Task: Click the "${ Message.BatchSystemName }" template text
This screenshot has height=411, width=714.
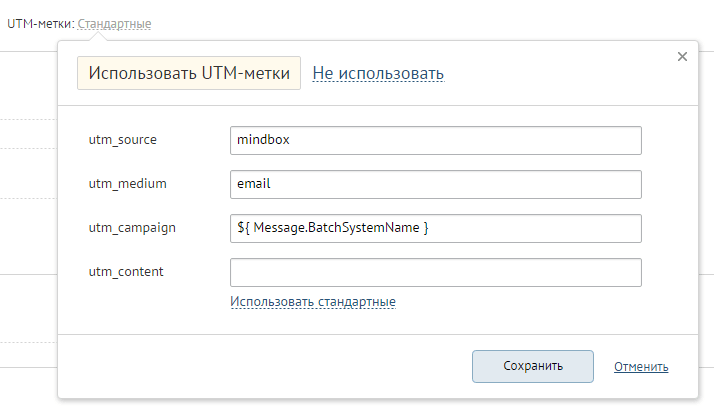Action: coord(332,228)
